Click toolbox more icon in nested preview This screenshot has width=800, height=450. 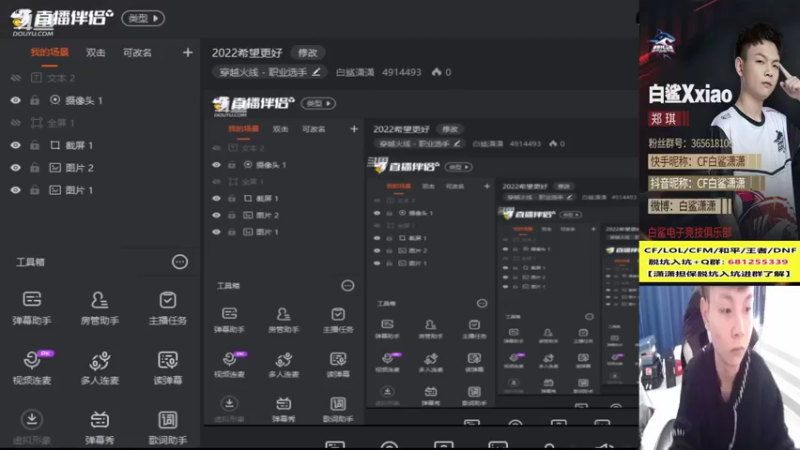click(x=347, y=286)
